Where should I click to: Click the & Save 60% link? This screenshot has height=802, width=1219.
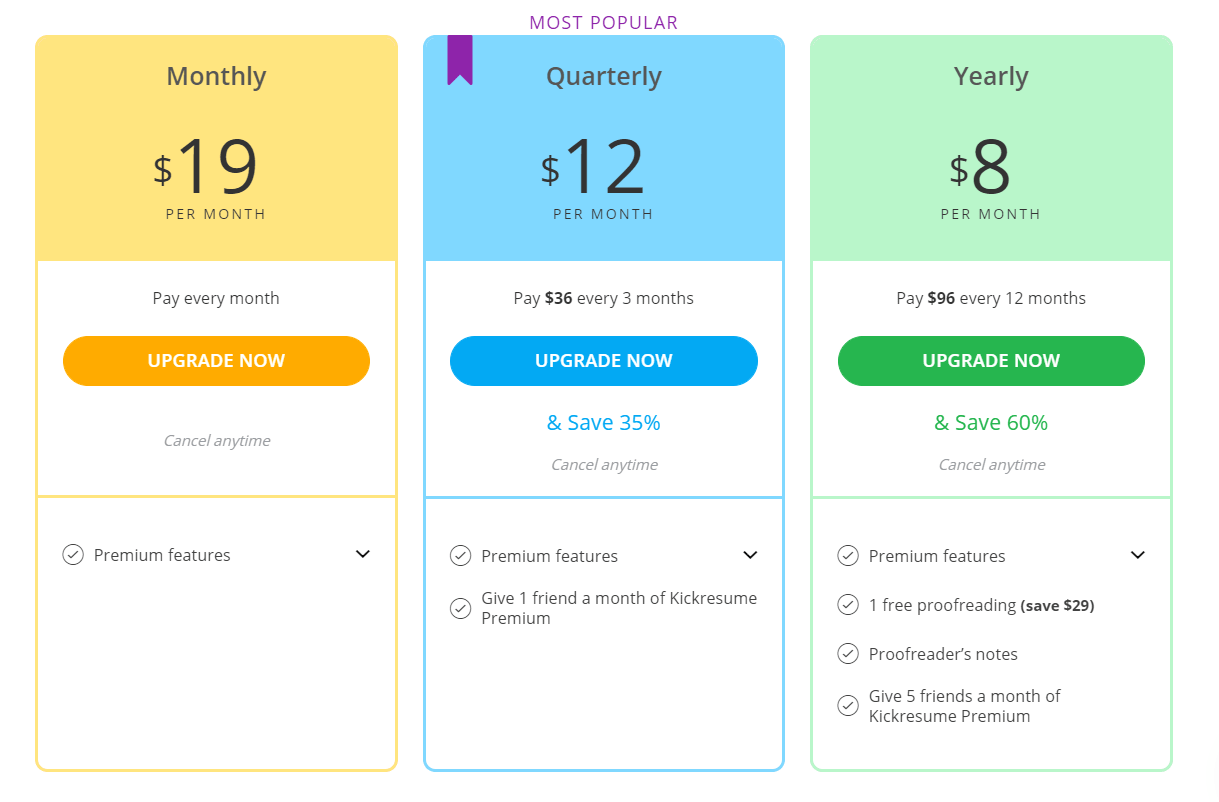pyautogui.click(x=990, y=422)
